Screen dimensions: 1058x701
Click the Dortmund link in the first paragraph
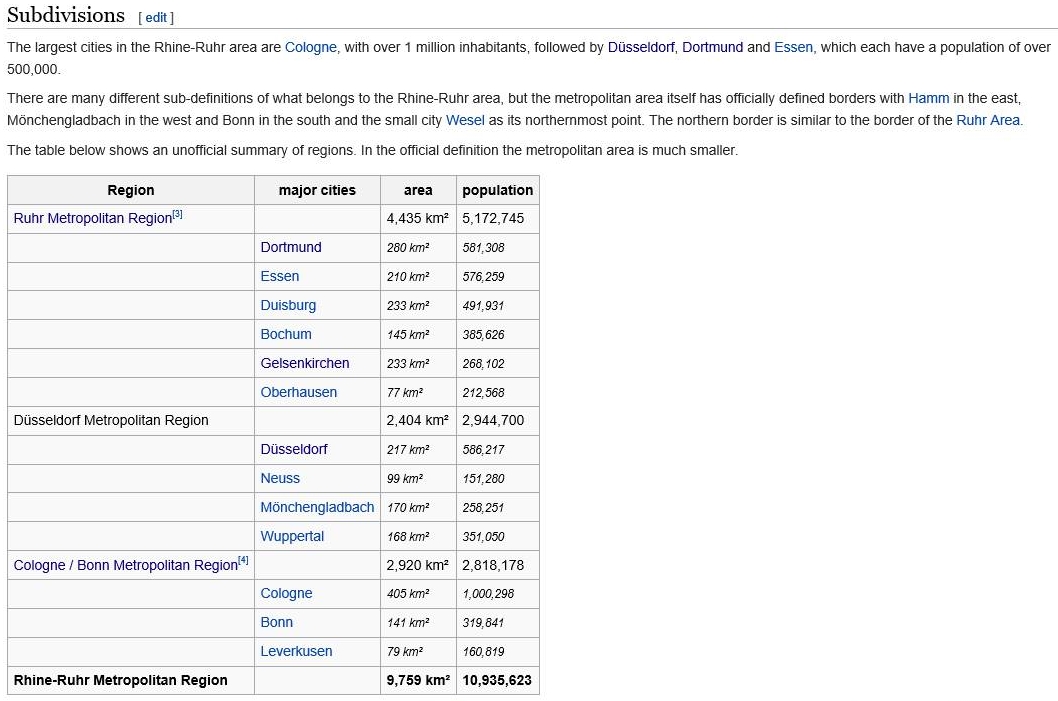pos(712,47)
